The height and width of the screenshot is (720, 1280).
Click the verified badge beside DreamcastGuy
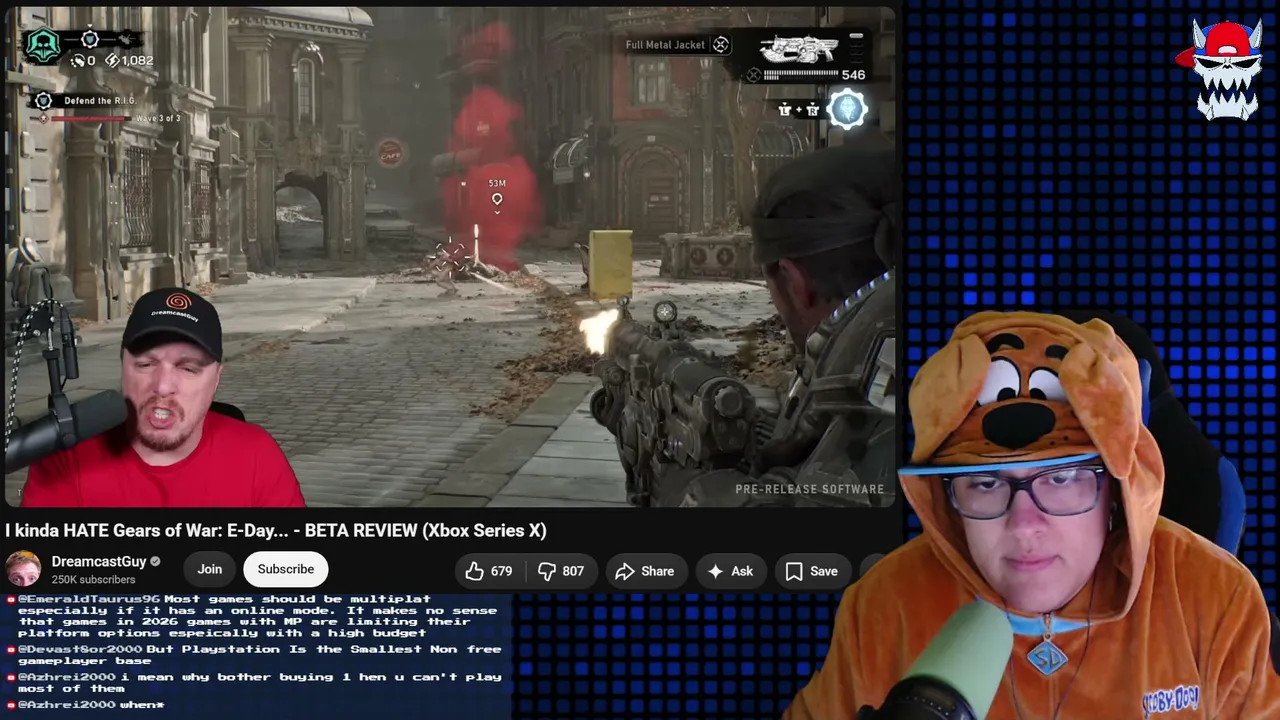coord(155,562)
